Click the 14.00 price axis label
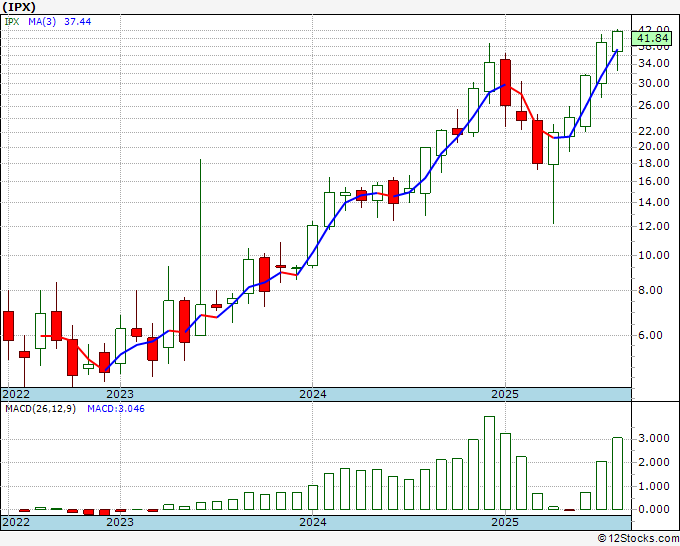This screenshot has height=546, width=680. 655,202
